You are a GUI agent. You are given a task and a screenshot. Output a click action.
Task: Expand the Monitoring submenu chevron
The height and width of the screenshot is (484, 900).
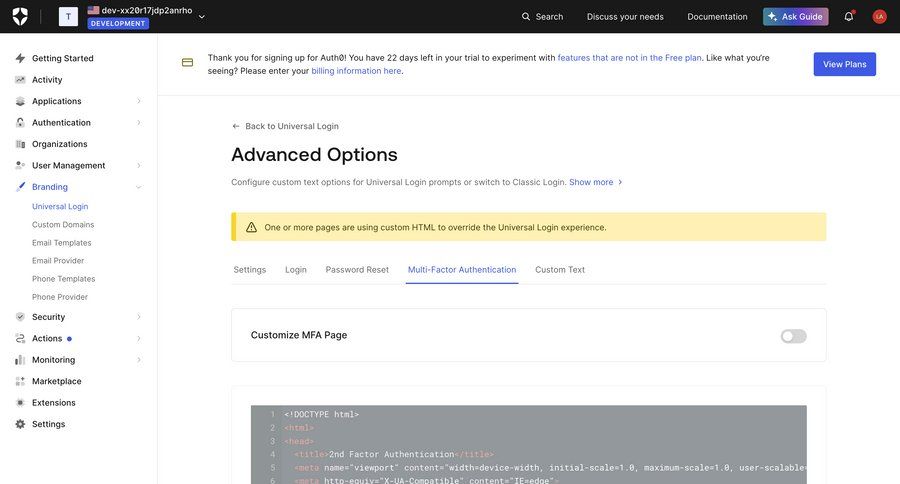[x=139, y=360]
